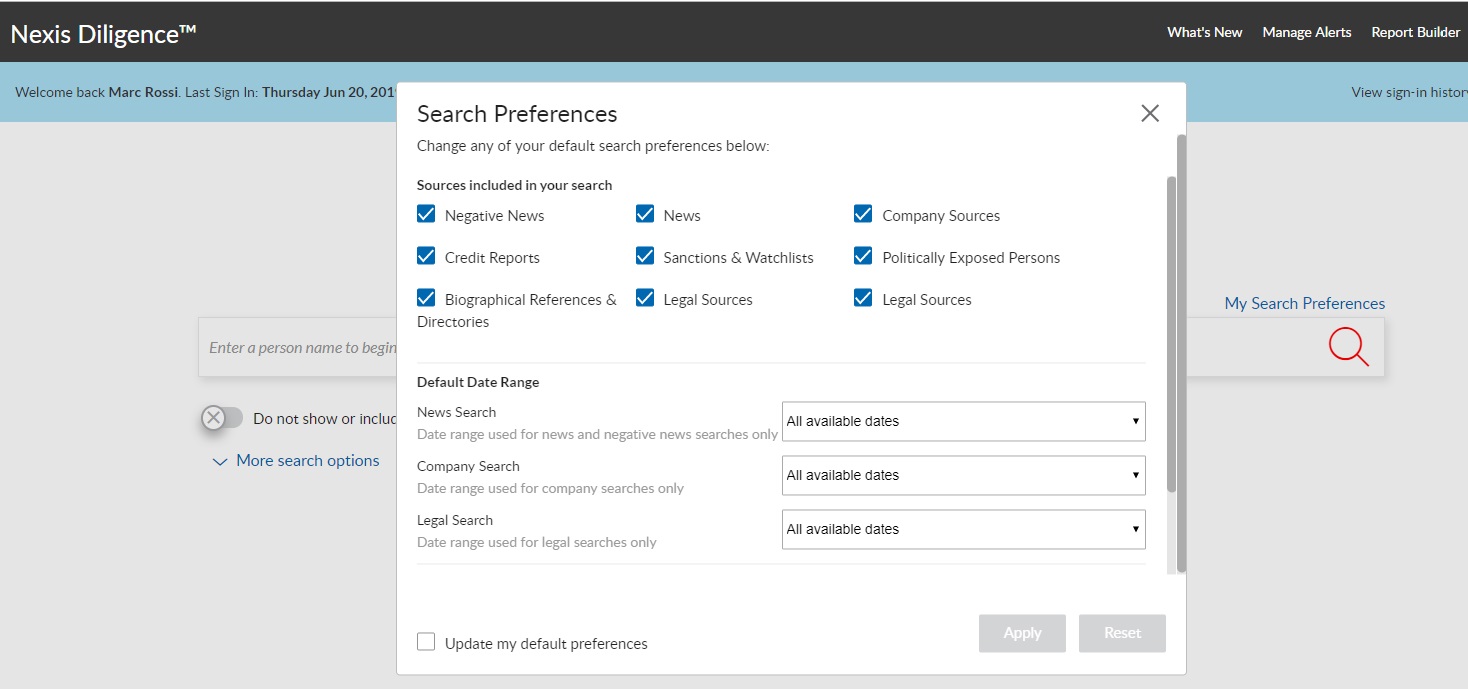Viewport: 1468px width, 689px height.
Task: Uncheck the News source checkbox
Action: (x=645, y=214)
